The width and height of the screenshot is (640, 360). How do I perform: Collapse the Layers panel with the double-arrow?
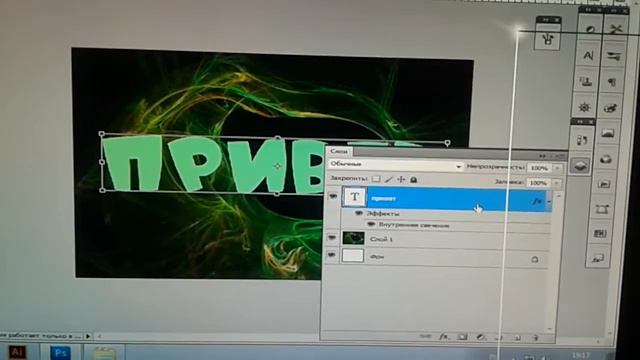pyautogui.click(x=542, y=156)
